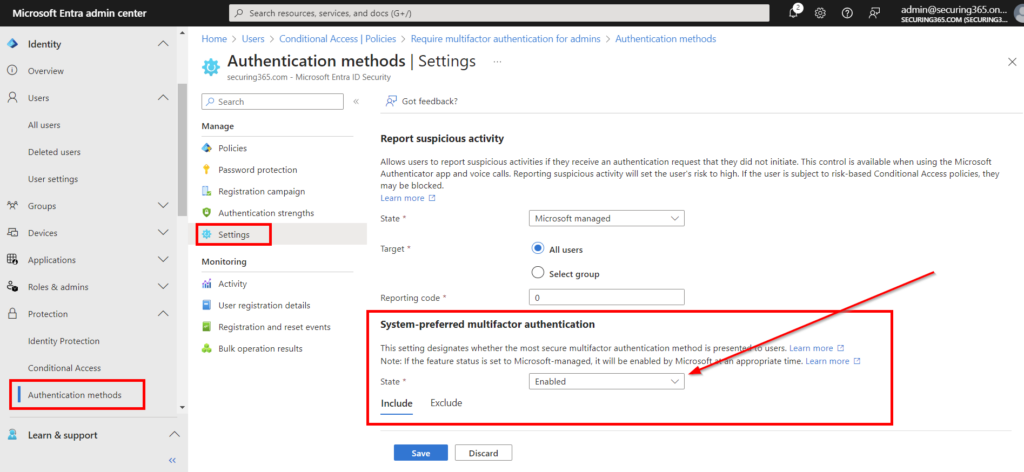Collapse sidebar with bottom double chevron
This screenshot has width=1024, height=472.
pyautogui.click(x=172, y=460)
